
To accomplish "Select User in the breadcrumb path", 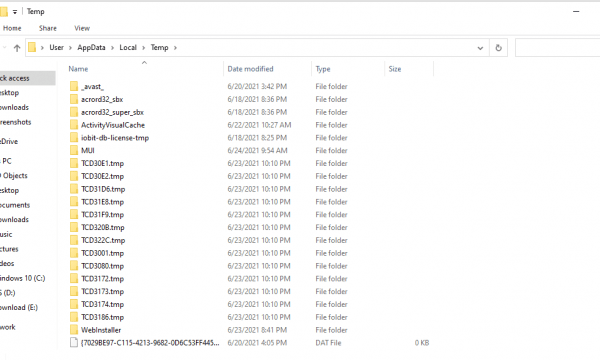I will pyautogui.click(x=56, y=47).
